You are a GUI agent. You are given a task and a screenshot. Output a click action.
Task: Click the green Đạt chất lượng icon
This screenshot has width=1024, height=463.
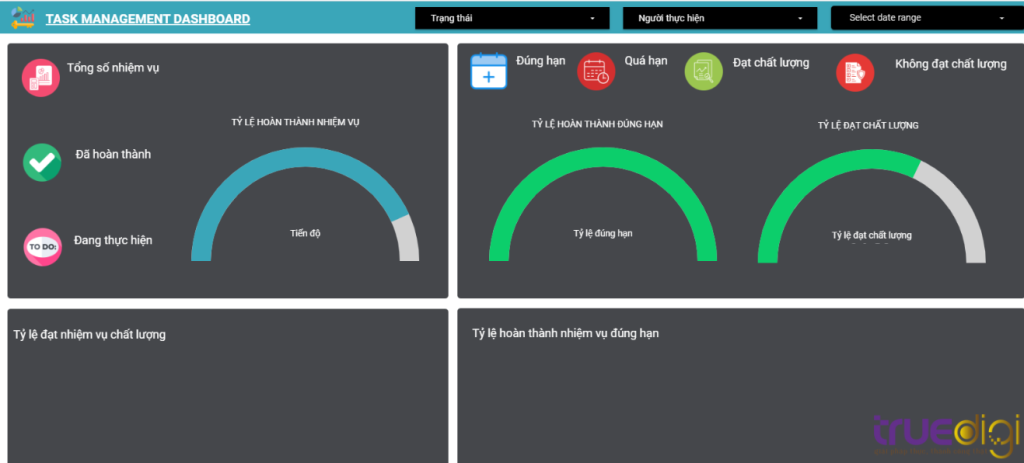[x=703, y=72]
